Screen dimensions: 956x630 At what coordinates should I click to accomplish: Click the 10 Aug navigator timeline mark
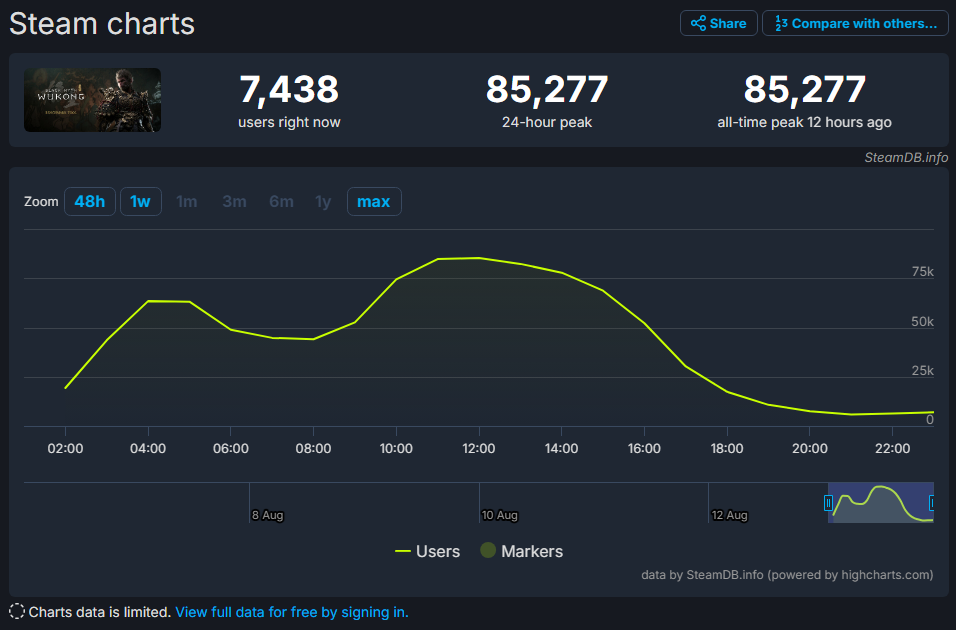pos(499,515)
